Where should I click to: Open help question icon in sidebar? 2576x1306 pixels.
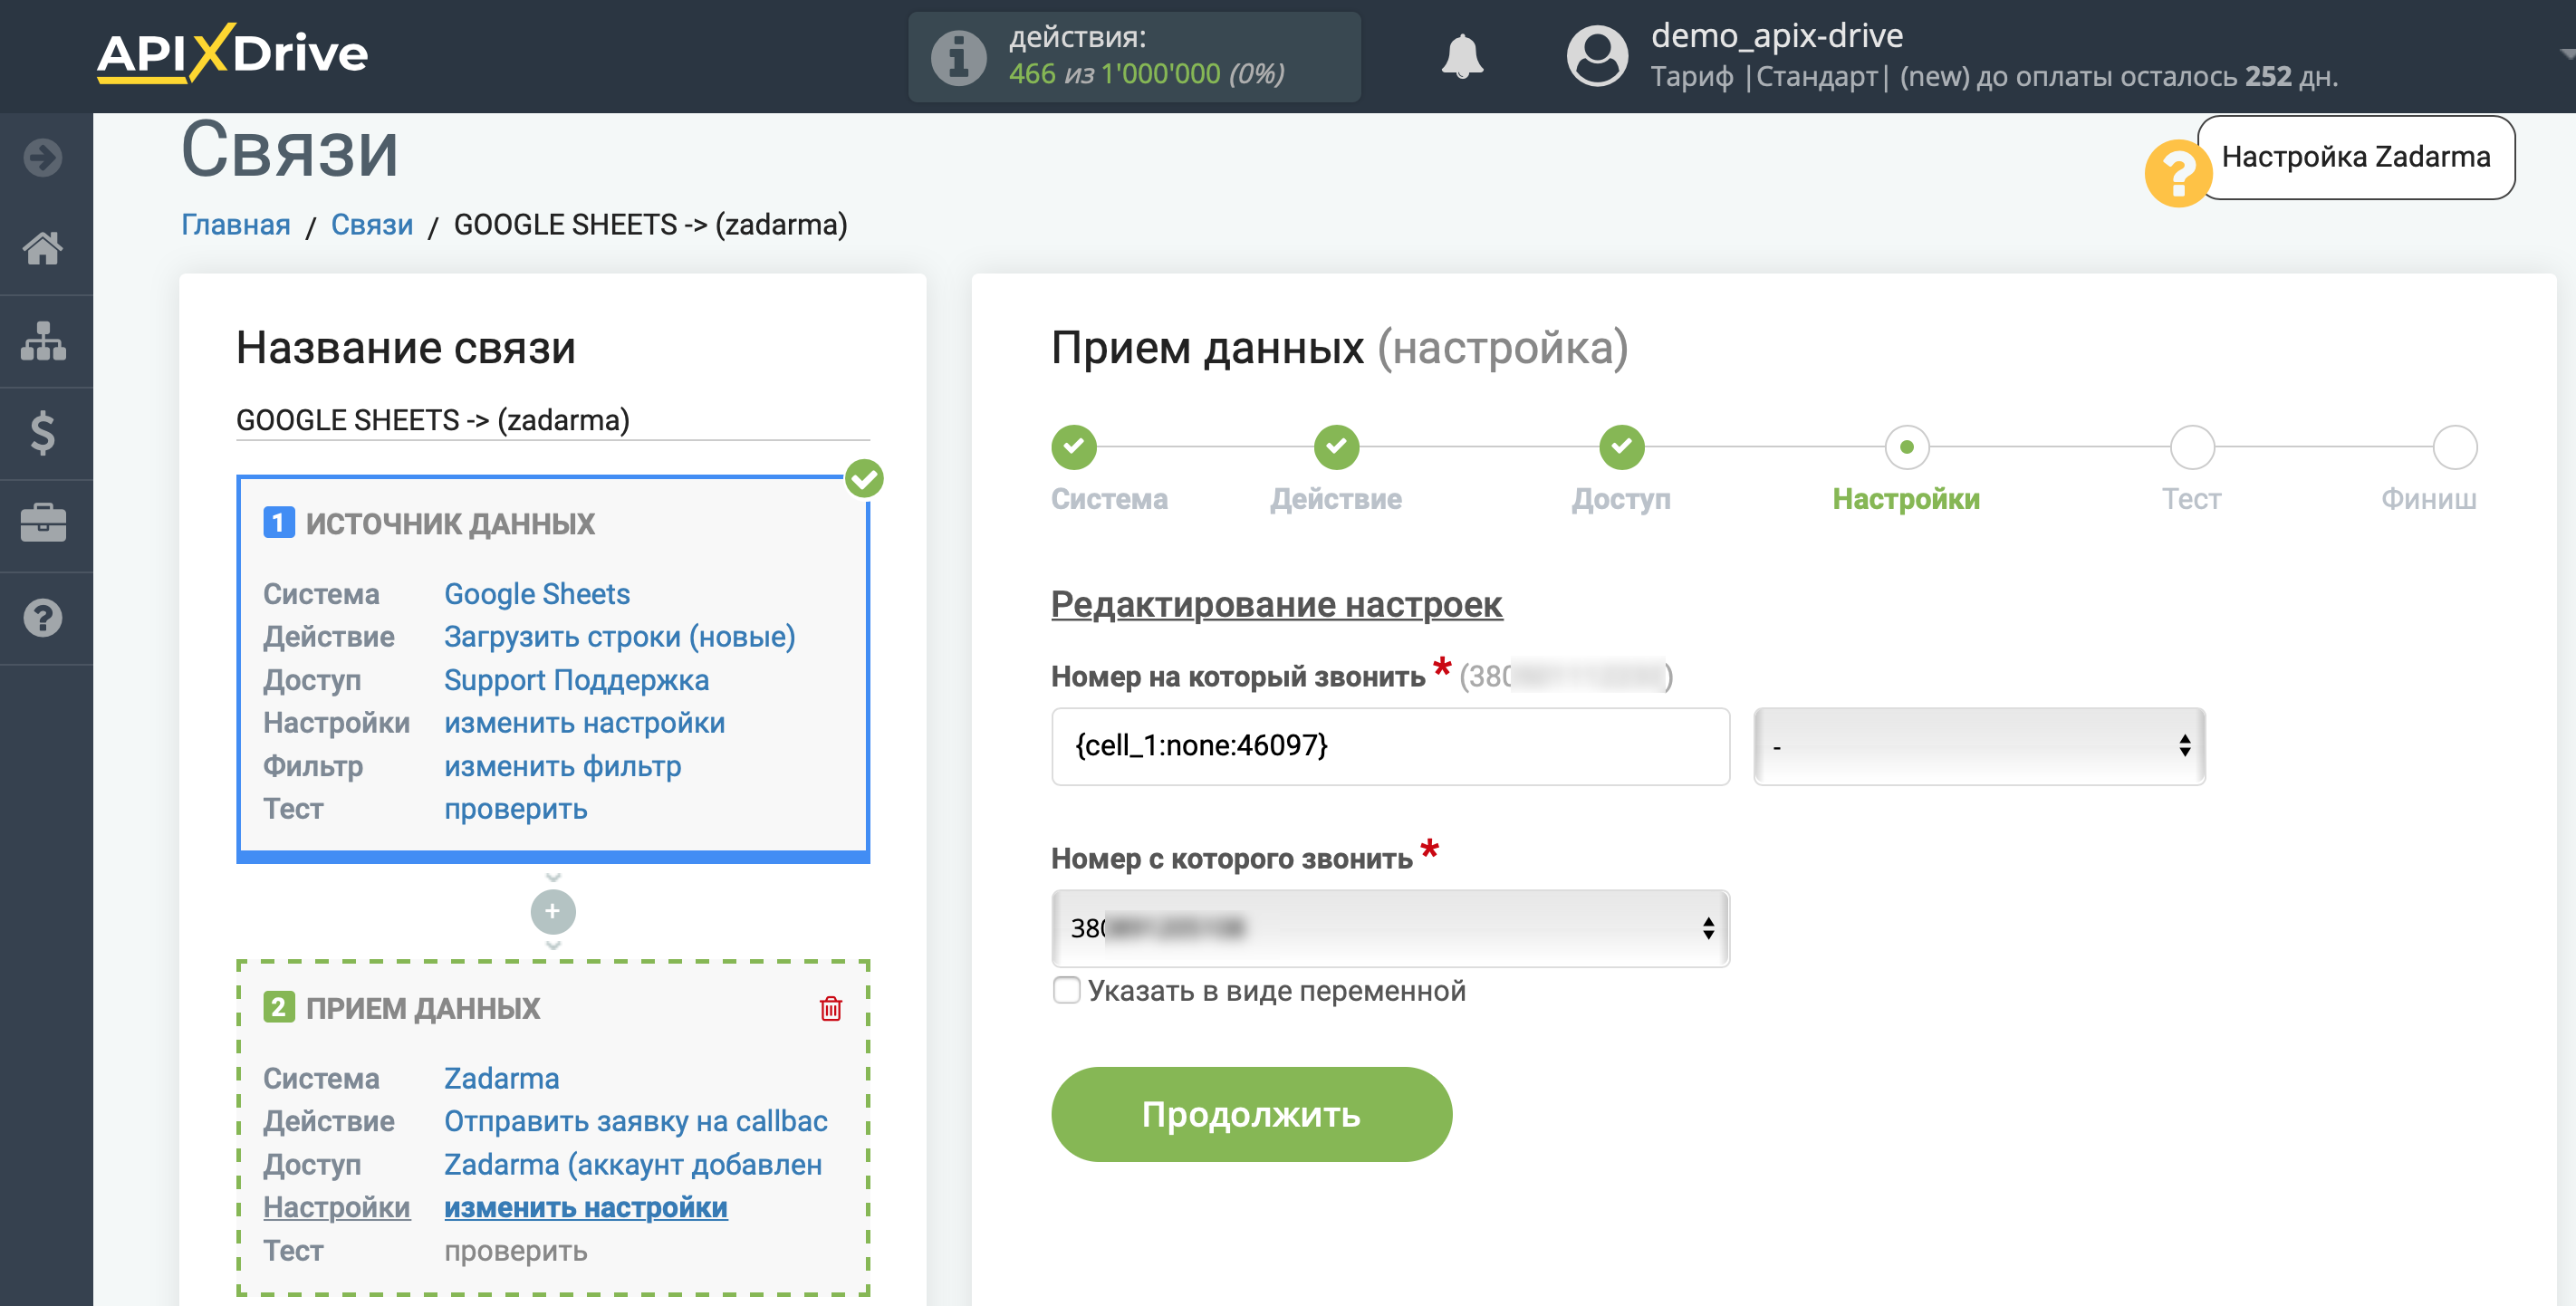point(43,618)
